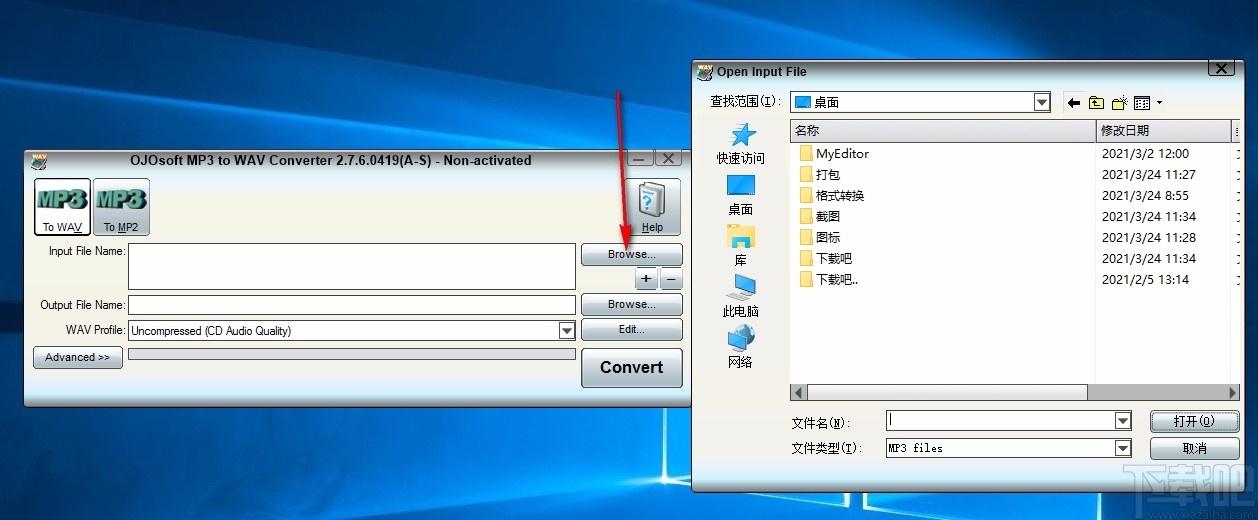Click the date 2021/3/24 8:55
The width and height of the screenshot is (1258, 520).
click(x=1145, y=195)
